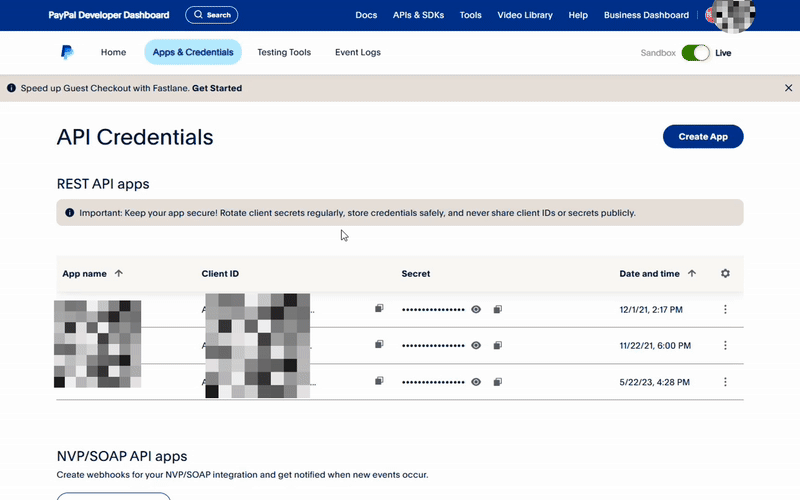Image resolution: width=800 pixels, height=500 pixels.
Task: Open kebab menu for 5/22/23 app
Action: (x=725, y=382)
